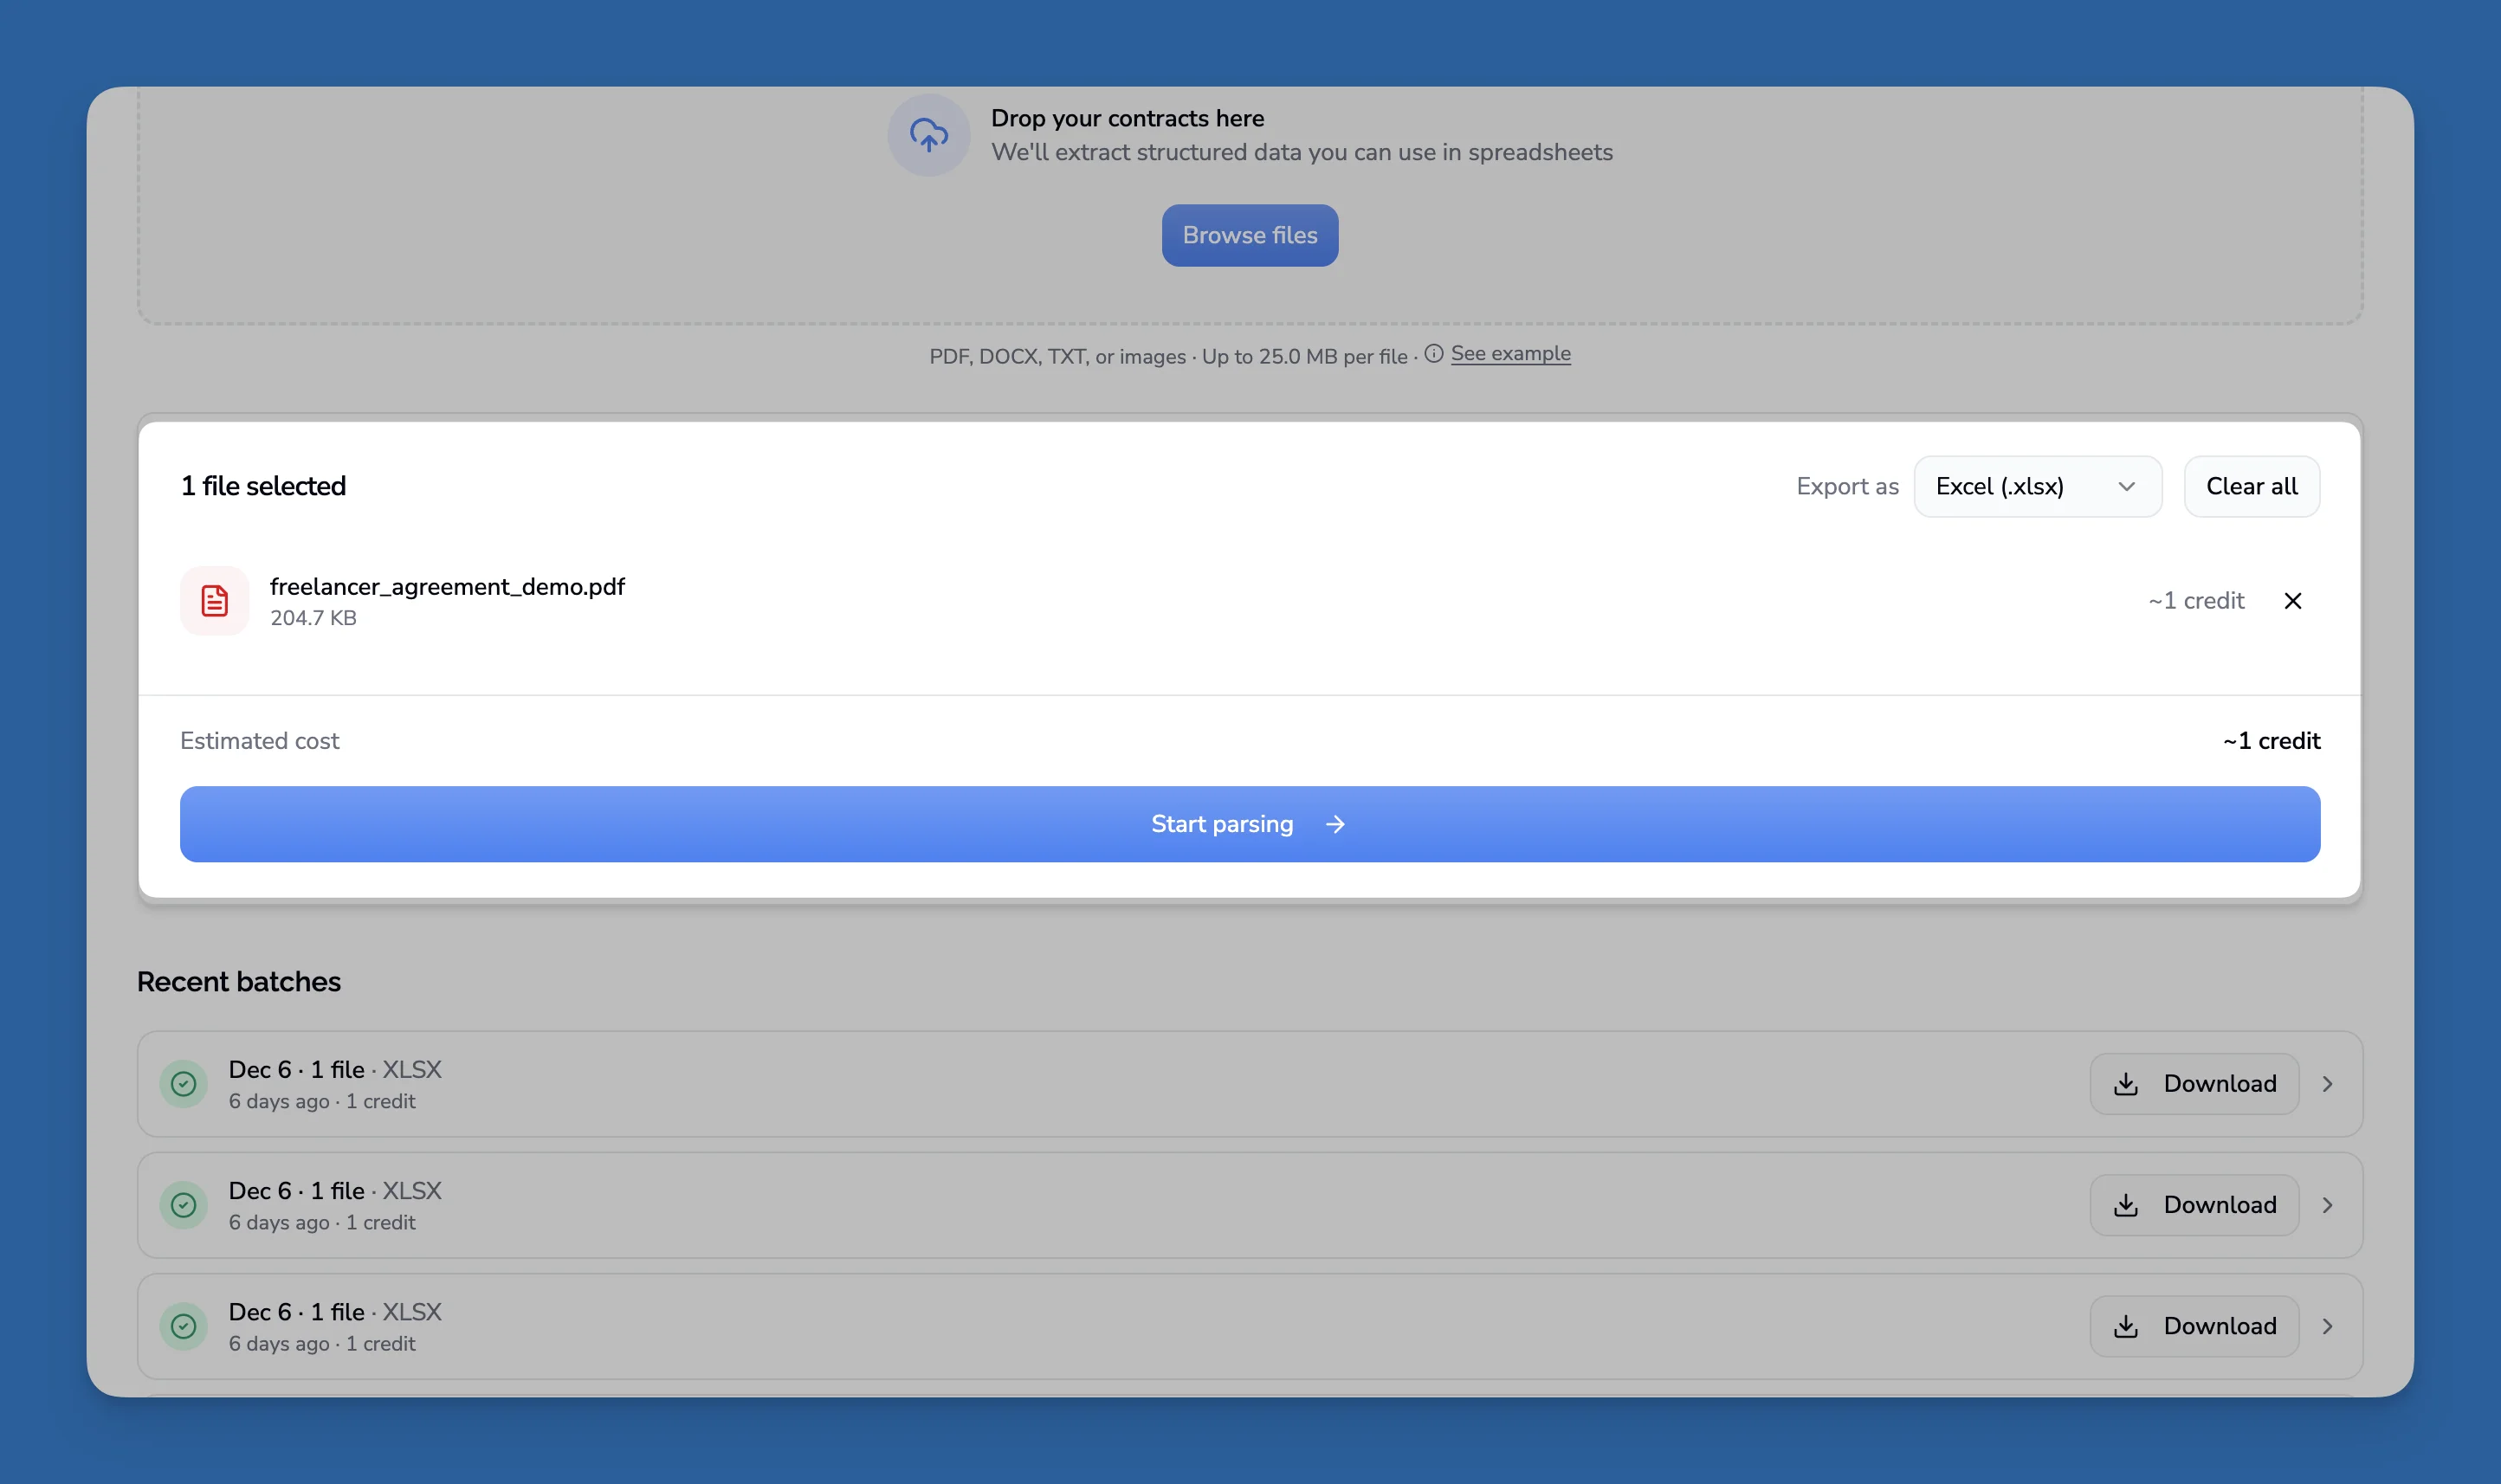Open the Export as format dropdown
The height and width of the screenshot is (1484, 2501).
click(x=2037, y=486)
